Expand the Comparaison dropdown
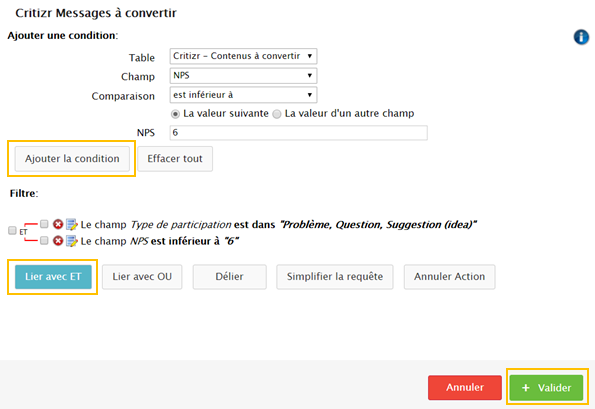 (x=243, y=95)
